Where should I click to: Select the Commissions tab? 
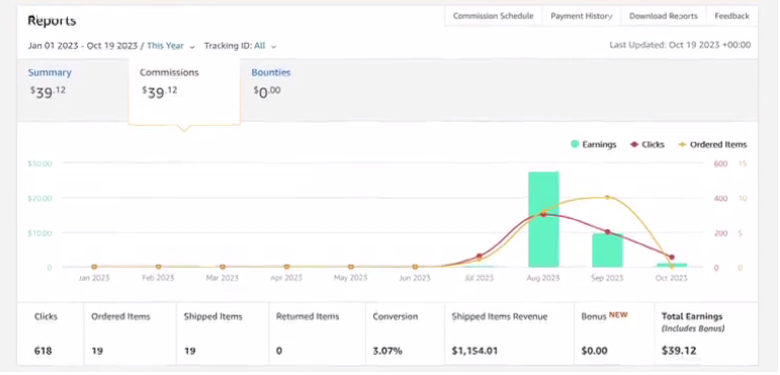169,73
